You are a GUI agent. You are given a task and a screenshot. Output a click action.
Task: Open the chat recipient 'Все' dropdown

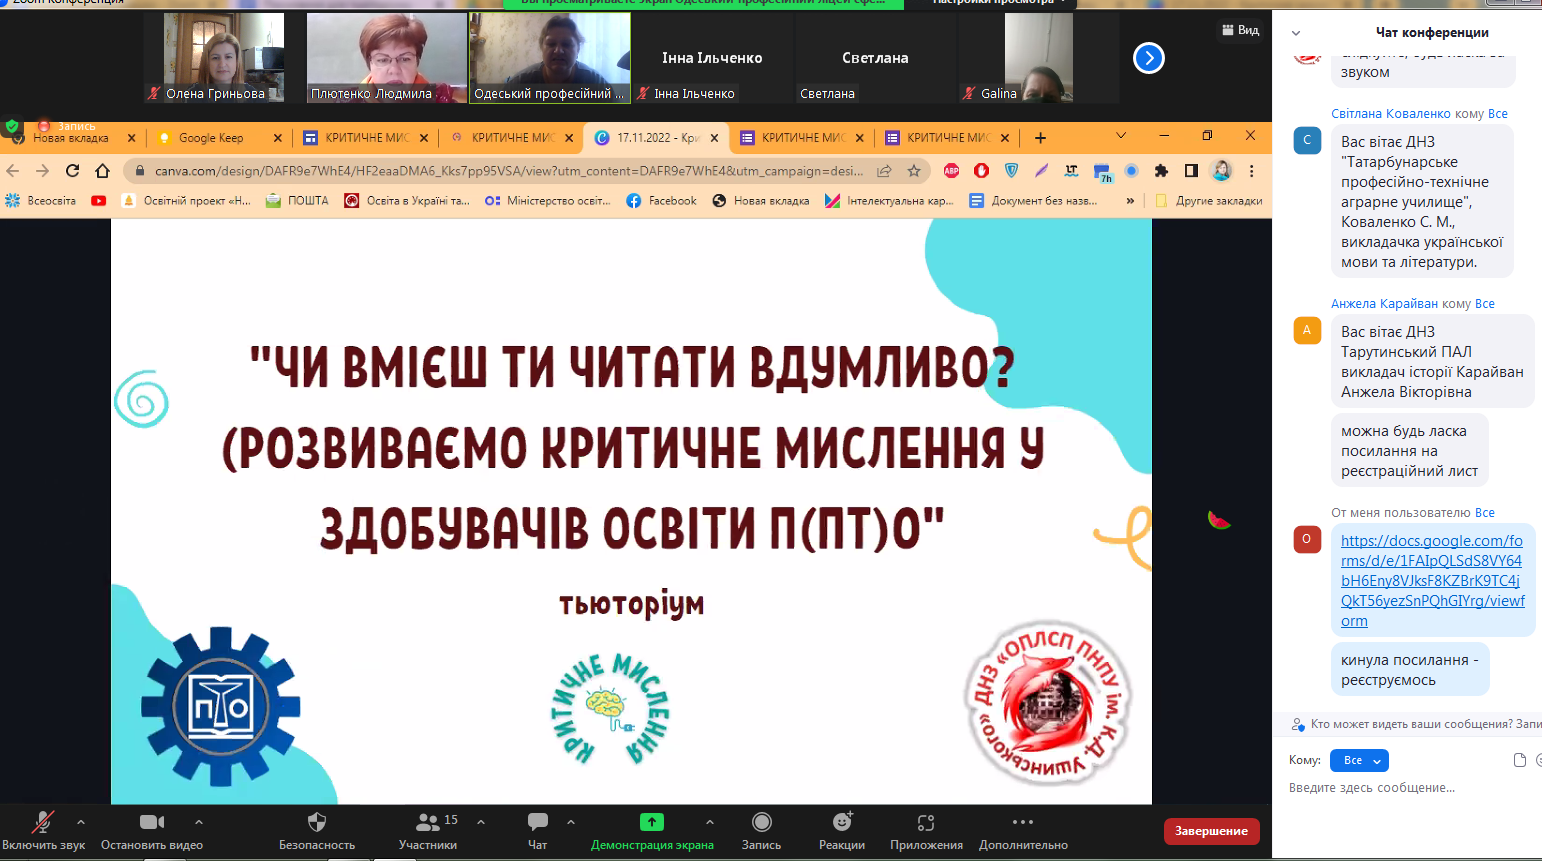(x=1359, y=760)
